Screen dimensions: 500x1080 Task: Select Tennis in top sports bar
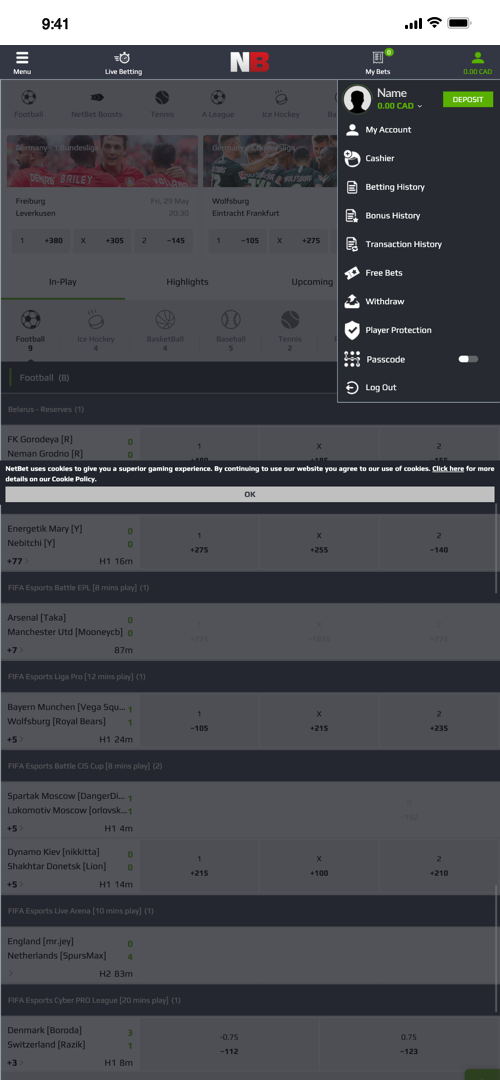162,104
